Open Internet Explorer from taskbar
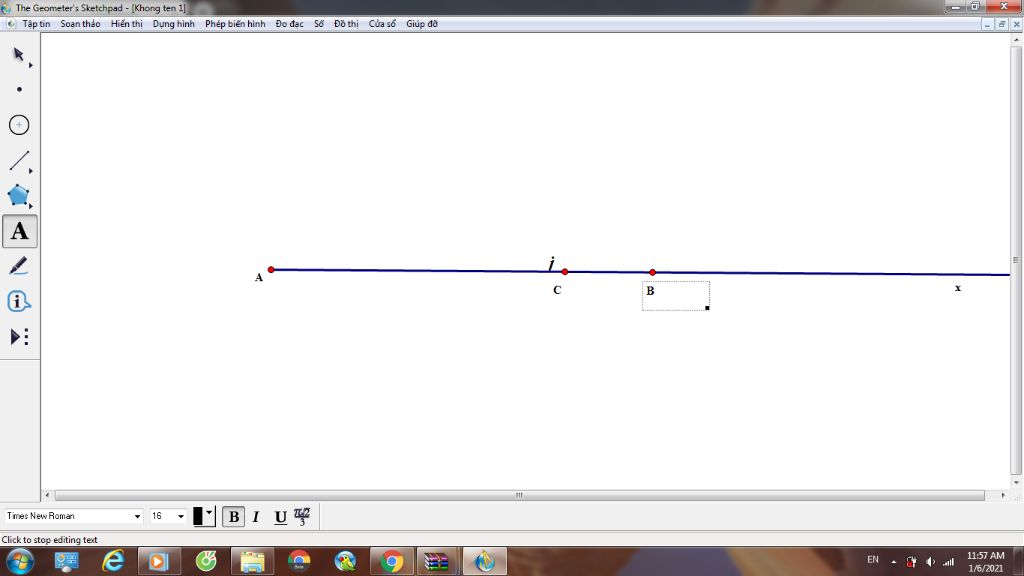The image size is (1024, 576). coord(113,561)
